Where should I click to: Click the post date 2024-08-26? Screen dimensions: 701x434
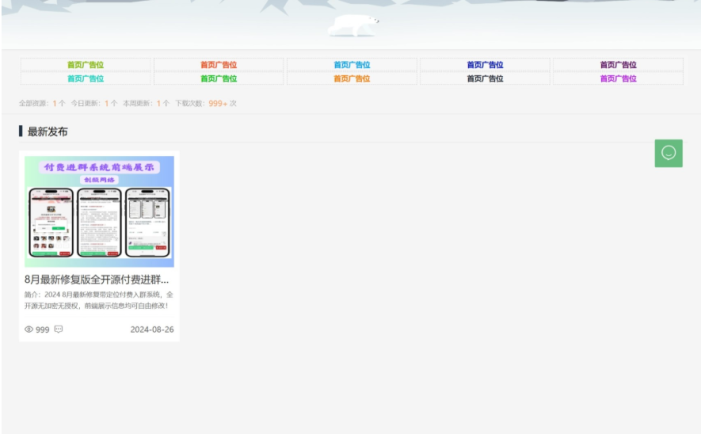tap(151, 329)
